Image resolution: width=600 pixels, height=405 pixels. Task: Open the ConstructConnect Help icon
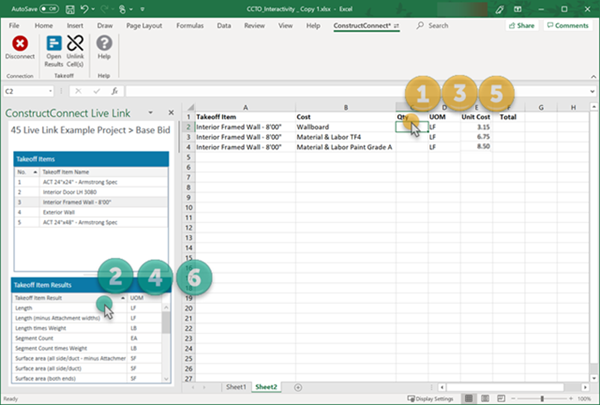click(x=104, y=43)
